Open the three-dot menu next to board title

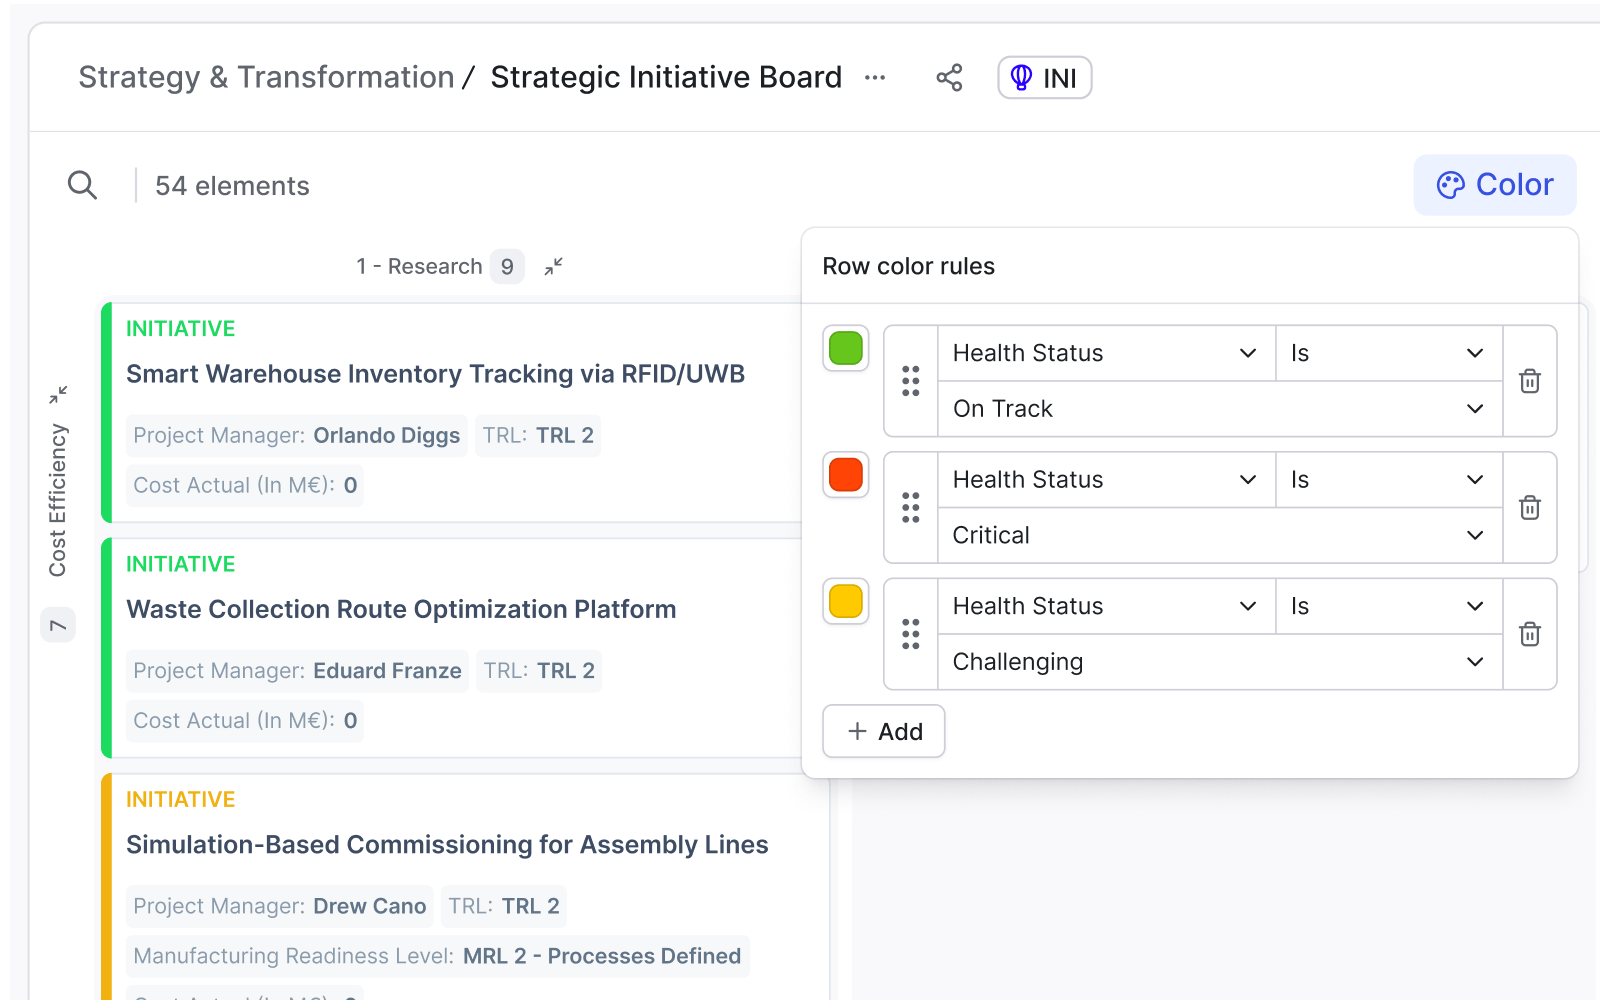tap(875, 78)
